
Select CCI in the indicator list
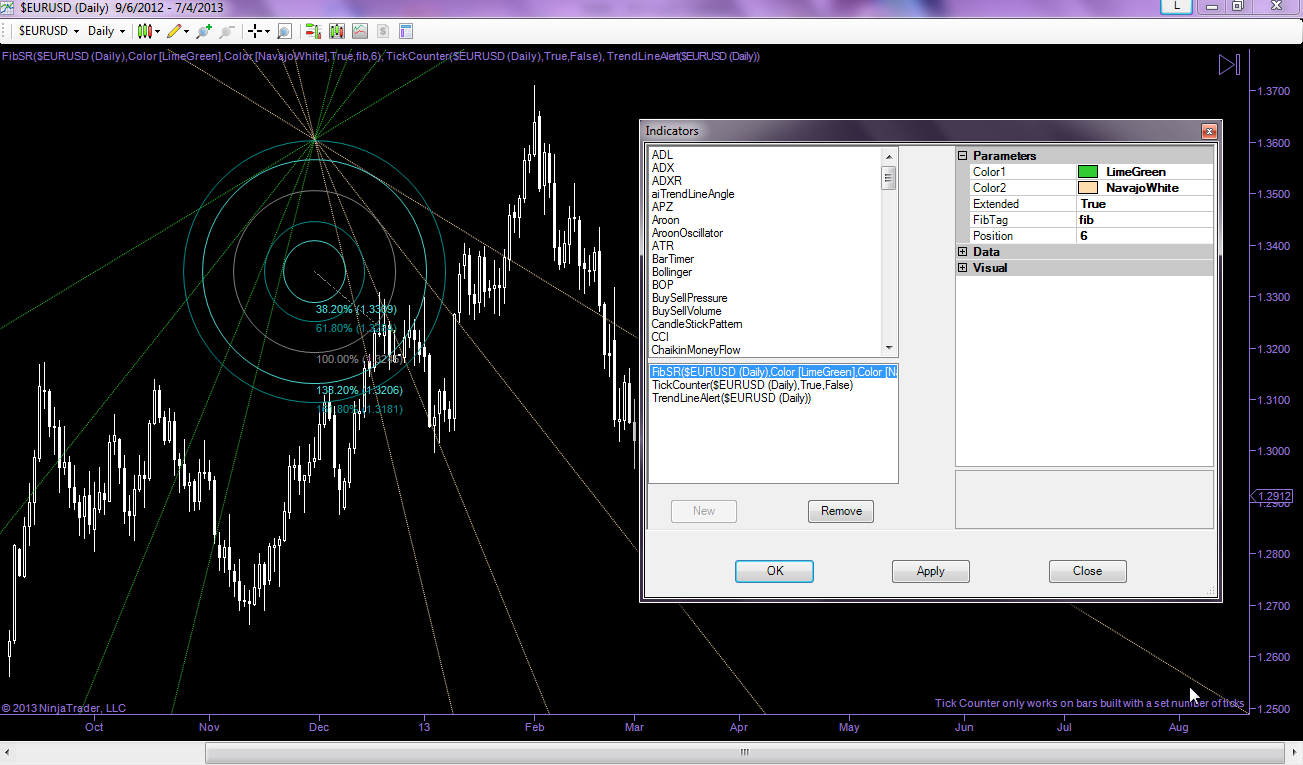[660, 337]
